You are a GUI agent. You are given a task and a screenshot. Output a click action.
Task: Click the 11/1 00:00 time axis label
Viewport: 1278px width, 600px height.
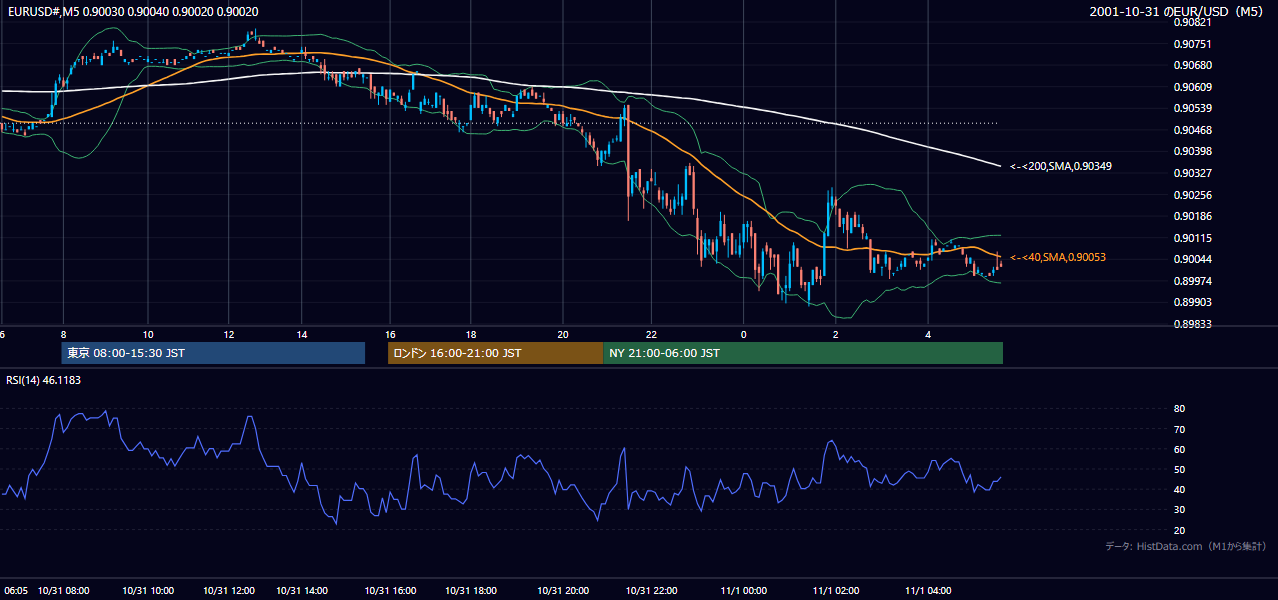click(x=743, y=591)
